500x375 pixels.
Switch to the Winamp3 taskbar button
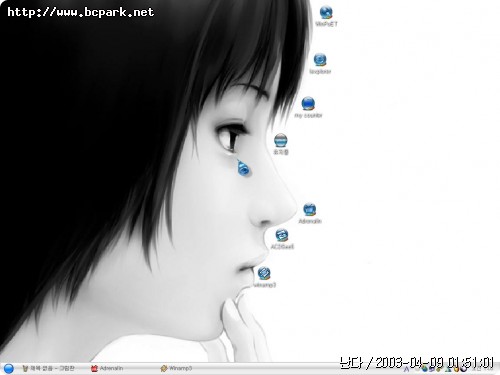pyautogui.click(x=177, y=368)
